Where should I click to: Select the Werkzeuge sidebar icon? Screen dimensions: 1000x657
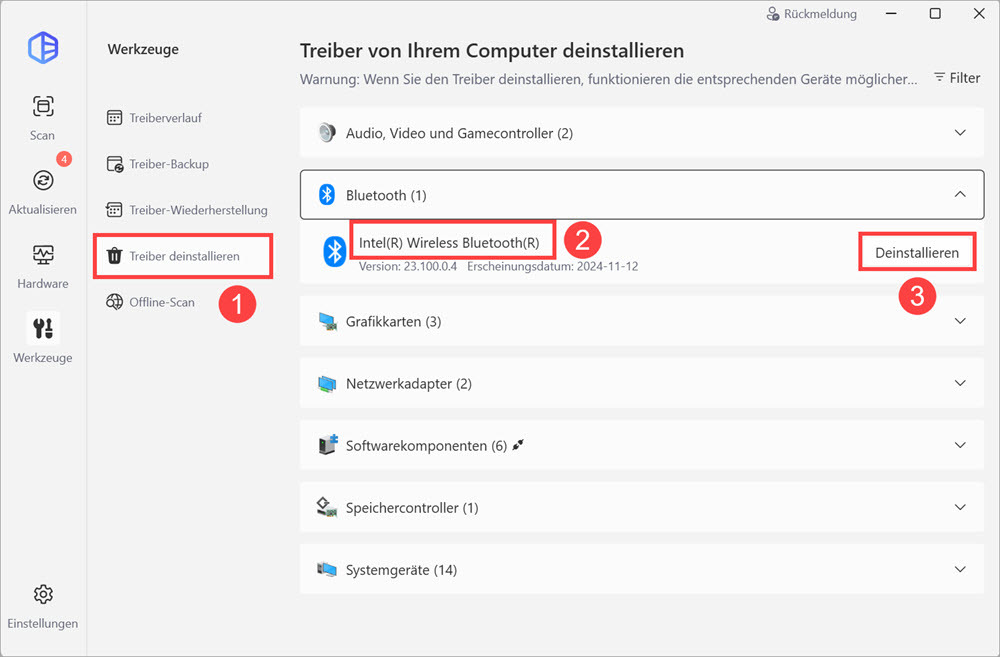[43, 328]
